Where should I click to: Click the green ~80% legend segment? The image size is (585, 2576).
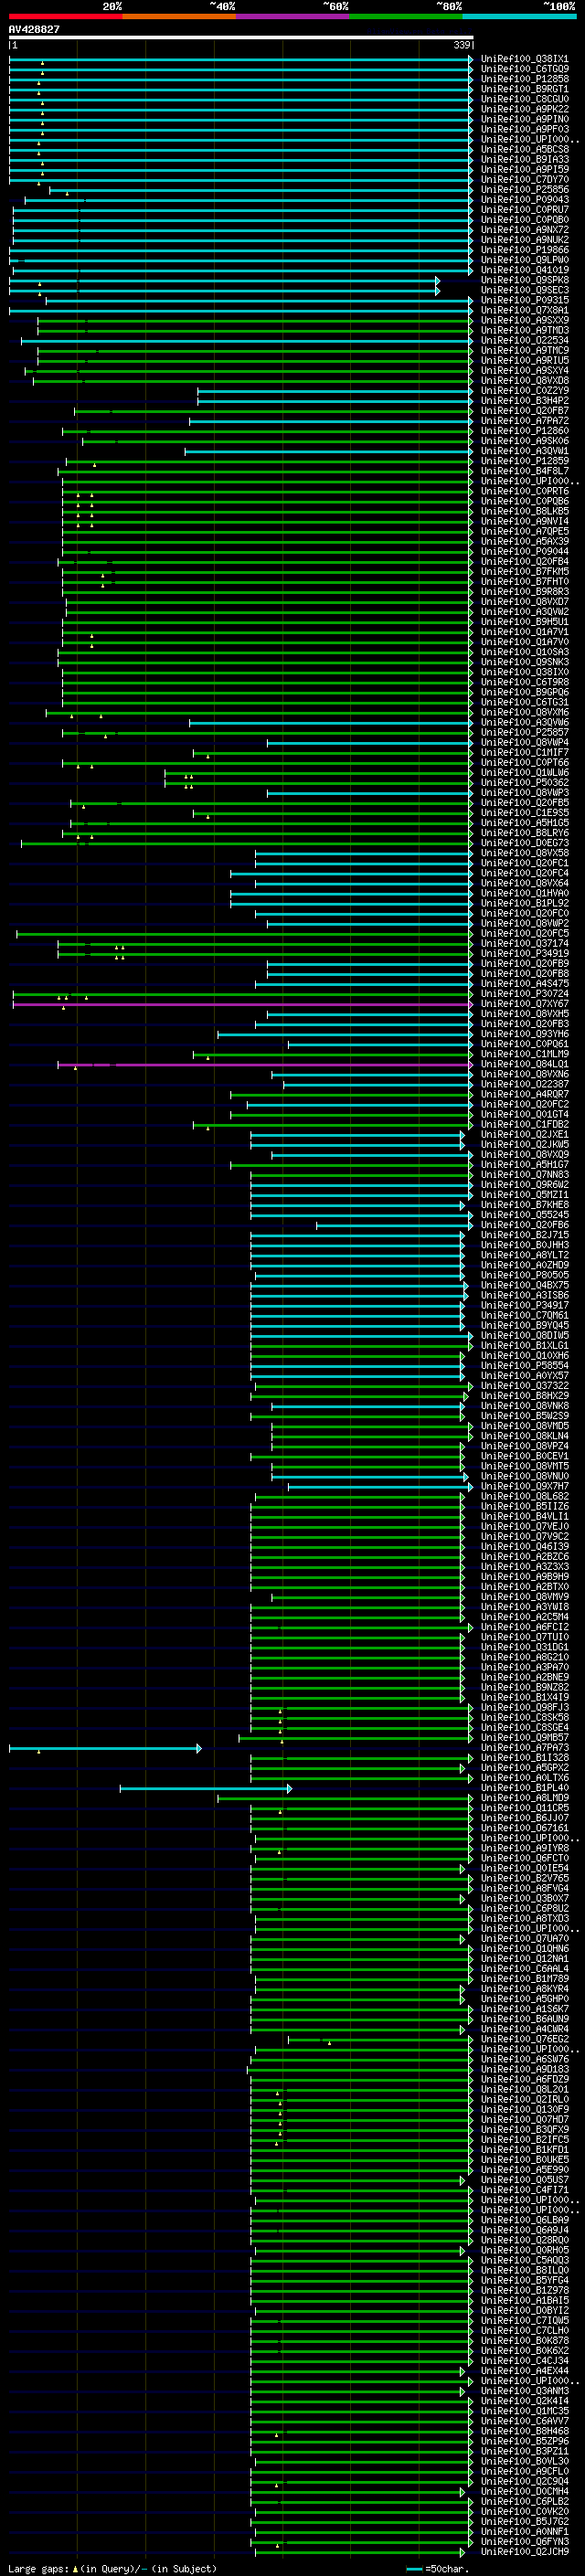[x=406, y=16]
